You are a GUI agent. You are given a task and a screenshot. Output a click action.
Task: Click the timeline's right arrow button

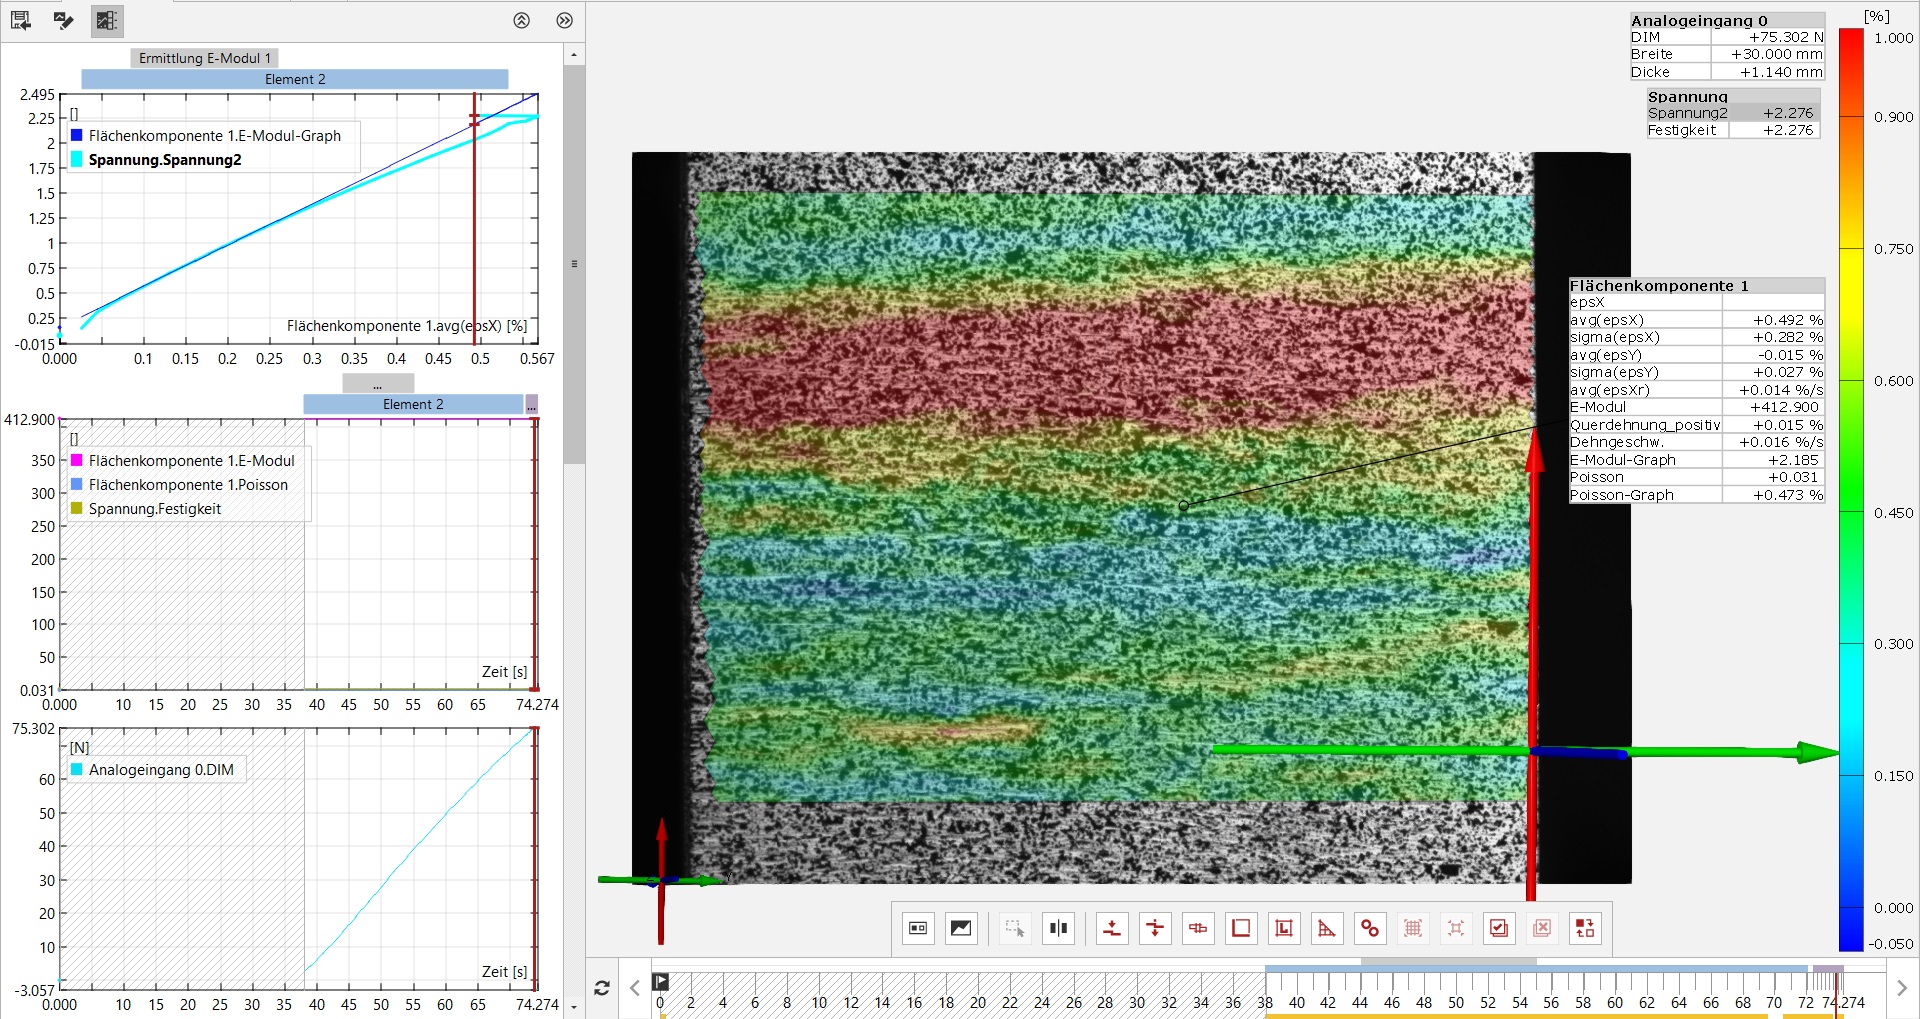pos(1901,988)
